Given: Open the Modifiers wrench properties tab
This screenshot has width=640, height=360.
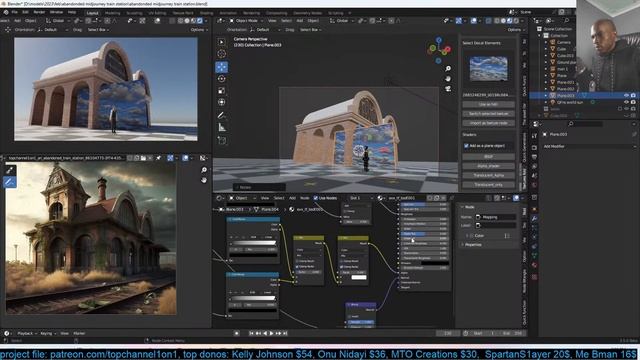Looking at the screenshot, I should (534, 219).
